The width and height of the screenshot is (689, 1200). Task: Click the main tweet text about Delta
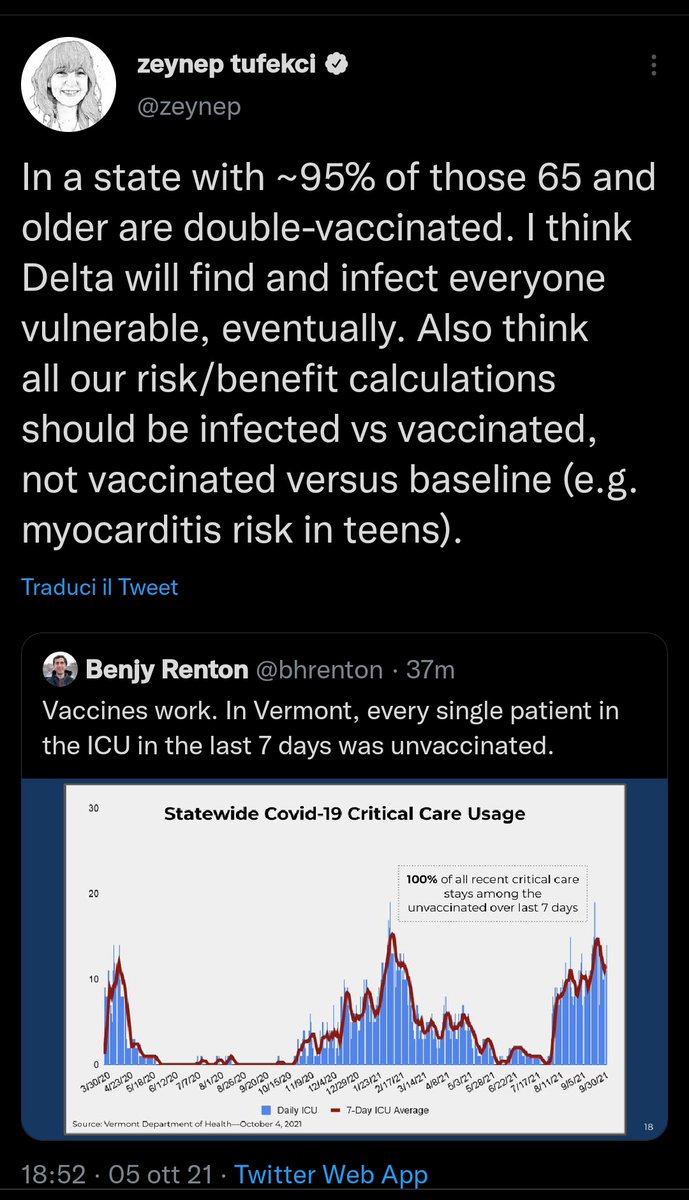[x=340, y=355]
